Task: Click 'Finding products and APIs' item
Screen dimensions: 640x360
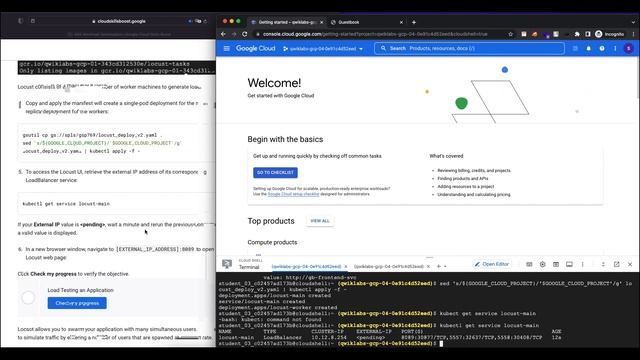Action: [462, 179]
